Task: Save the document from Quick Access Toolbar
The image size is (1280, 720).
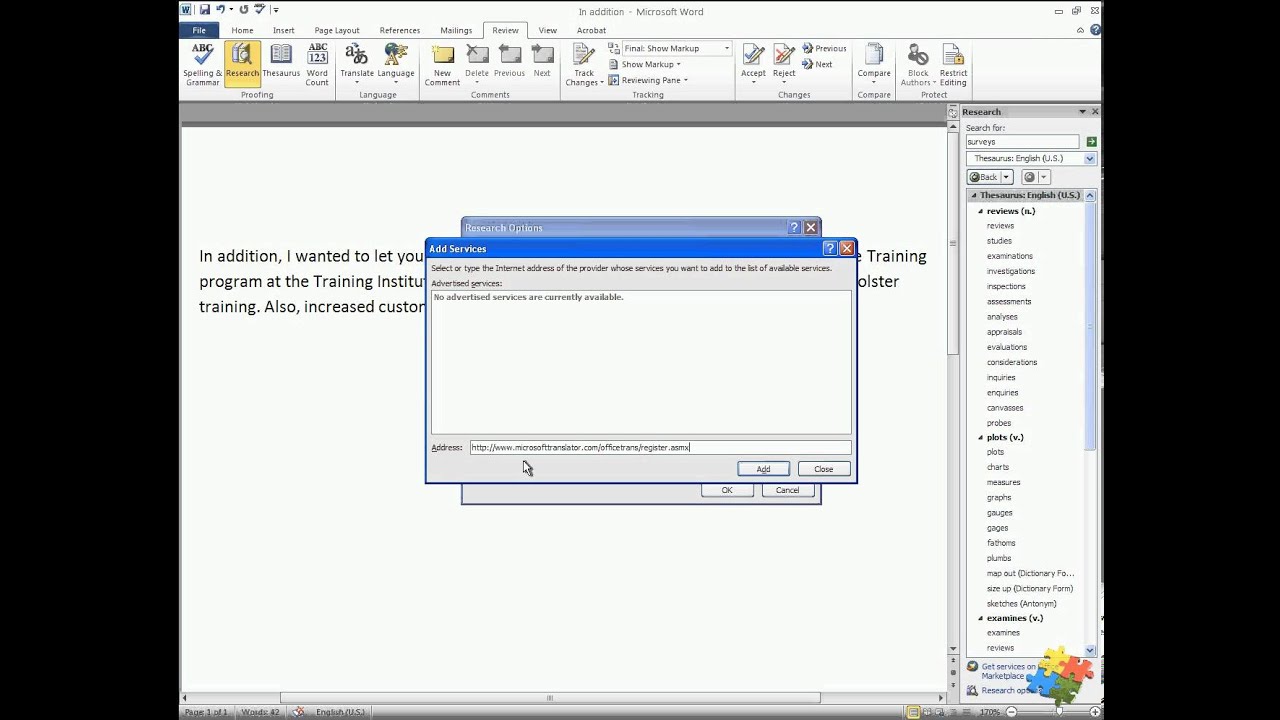Action: (204, 10)
